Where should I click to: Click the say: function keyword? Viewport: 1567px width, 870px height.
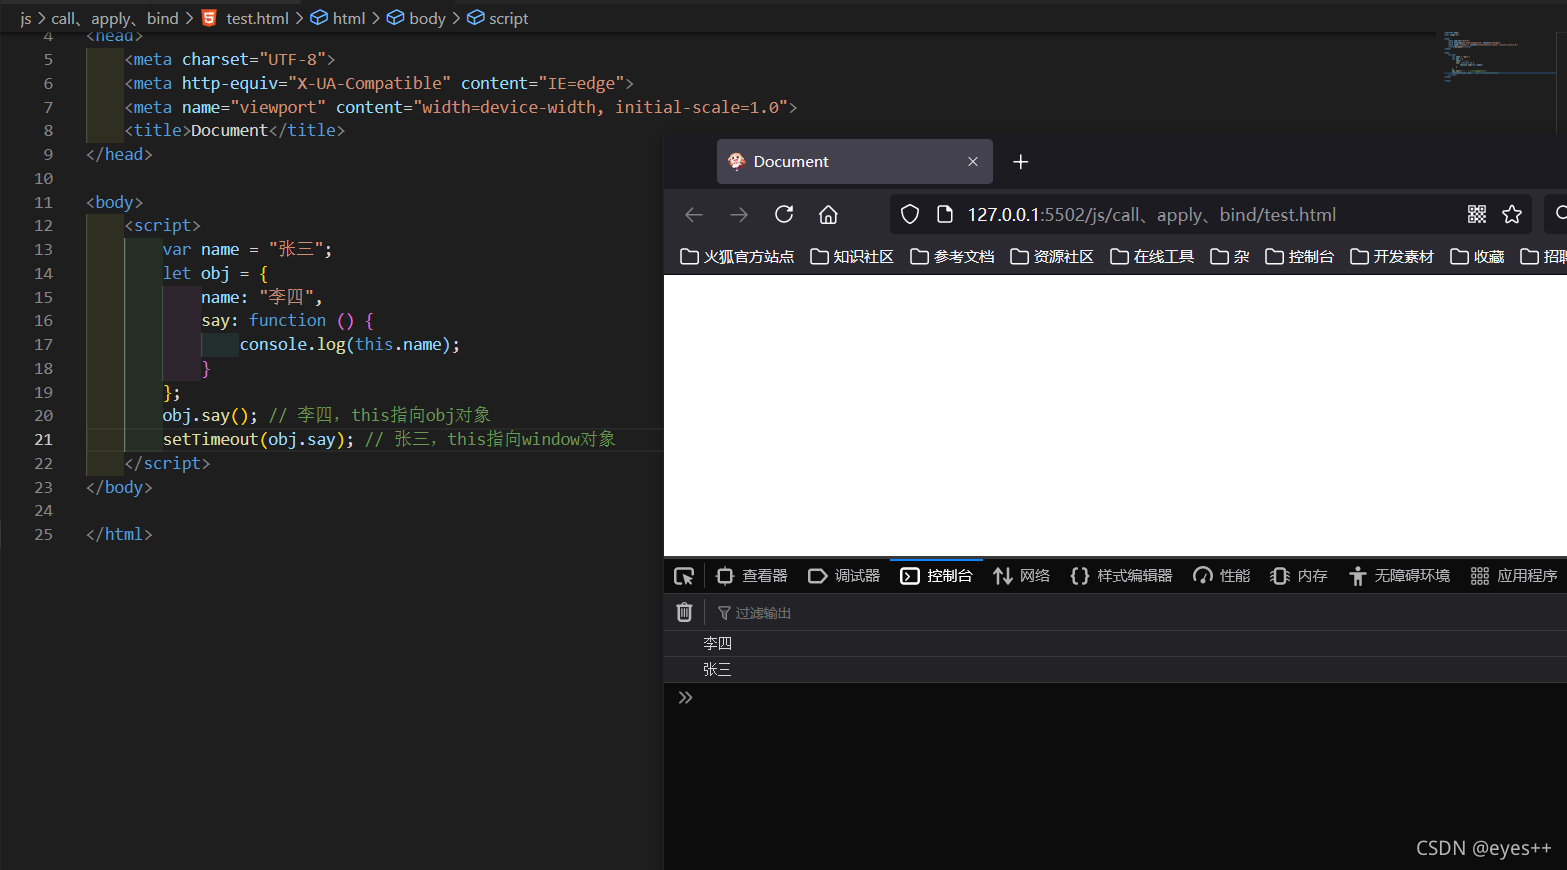288,321
